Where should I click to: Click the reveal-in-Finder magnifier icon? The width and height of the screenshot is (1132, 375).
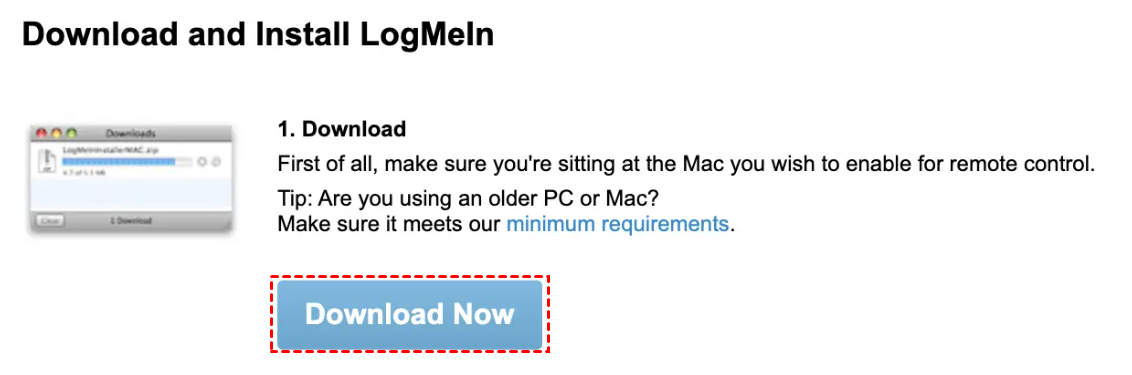pyautogui.click(x=216, y=162)
